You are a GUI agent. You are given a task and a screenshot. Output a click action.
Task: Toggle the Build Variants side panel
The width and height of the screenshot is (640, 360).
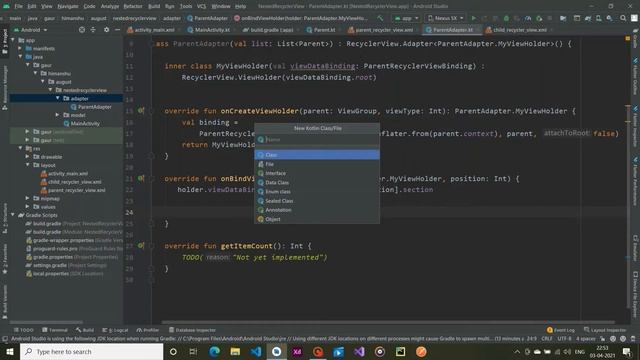(5, 302)
